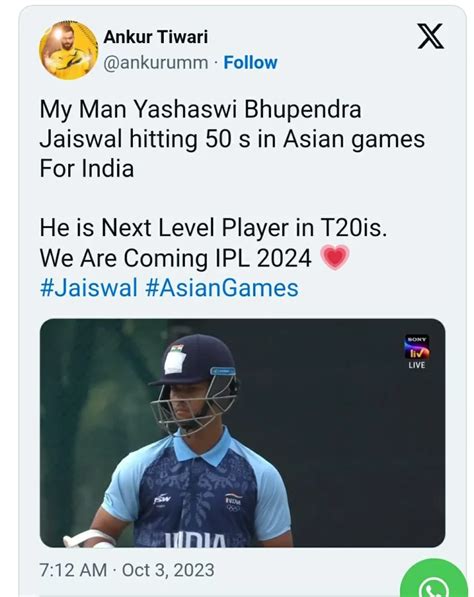The height and width of the screenshot is (597, 474).
Task: Click the 'For India' text line
Action: (x=87, y=168)
